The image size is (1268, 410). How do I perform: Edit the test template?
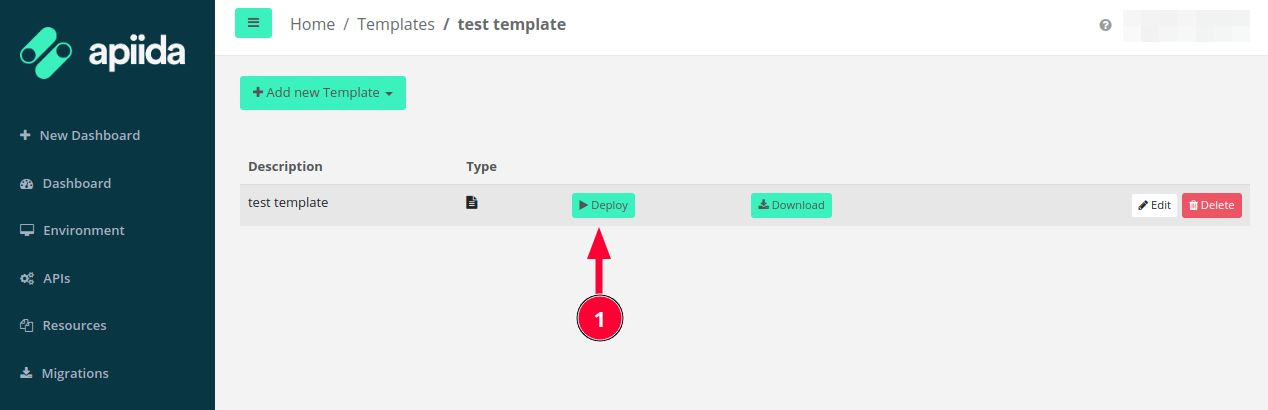tap(1154, 205)
